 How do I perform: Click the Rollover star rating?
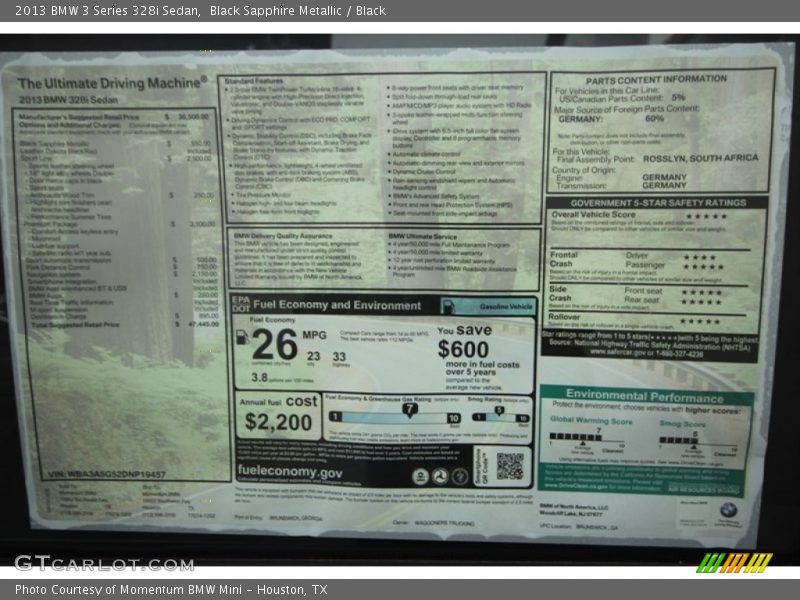tap(700, 321)
